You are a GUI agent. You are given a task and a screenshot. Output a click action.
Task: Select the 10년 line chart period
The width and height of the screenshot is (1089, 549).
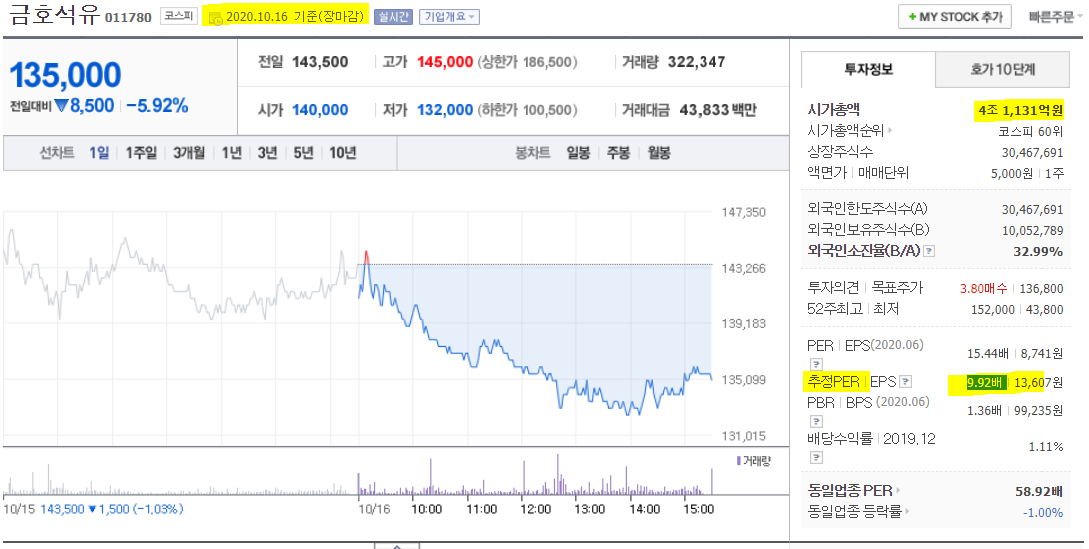(342, 153)
